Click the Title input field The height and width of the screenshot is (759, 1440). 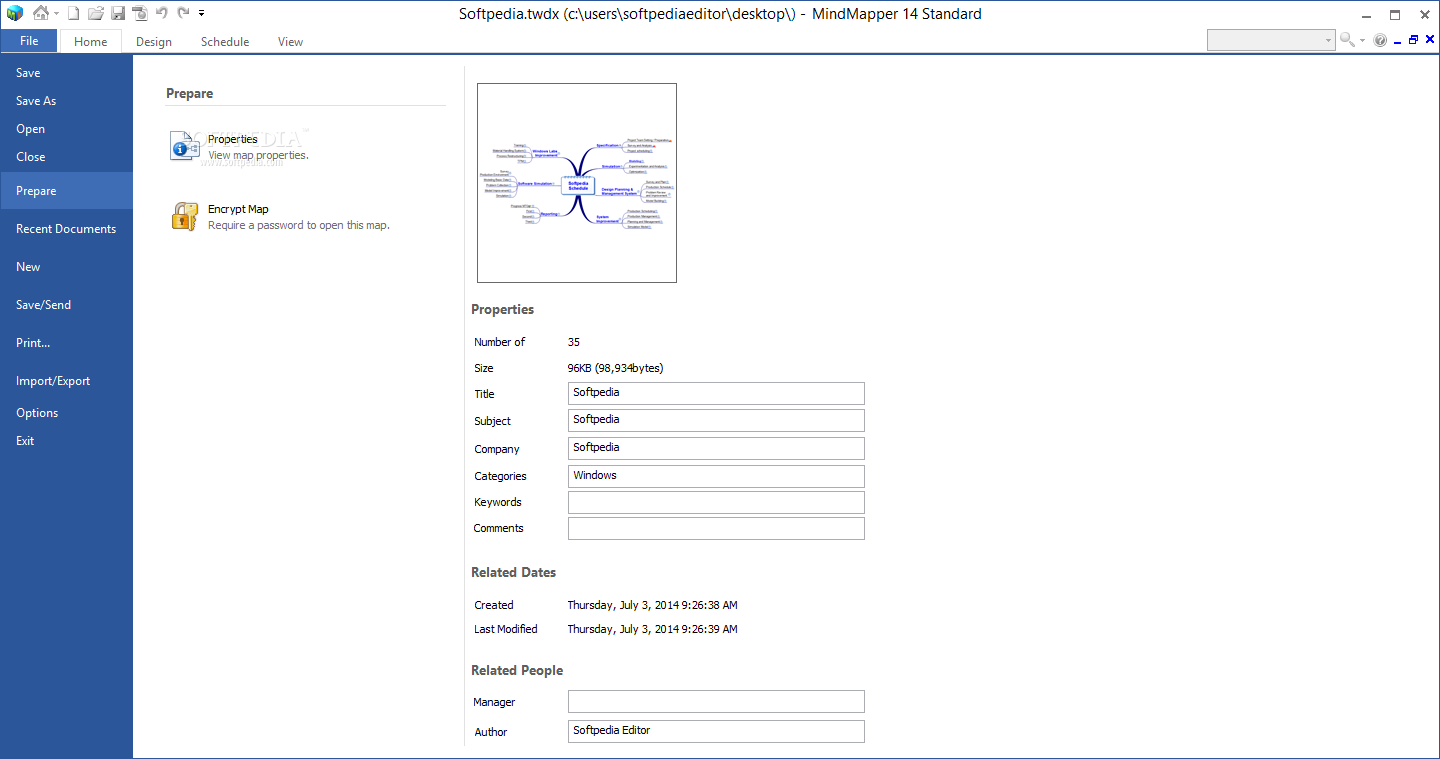click(x=716, y=393)
